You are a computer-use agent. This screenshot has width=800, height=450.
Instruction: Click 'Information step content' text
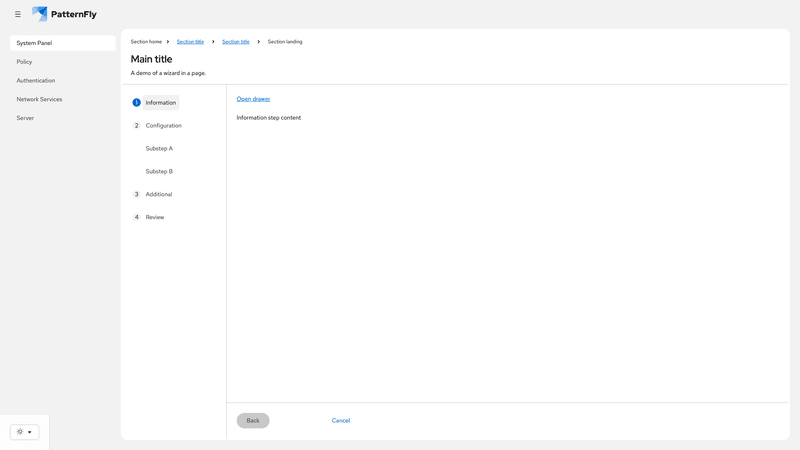tap(269, 118)
